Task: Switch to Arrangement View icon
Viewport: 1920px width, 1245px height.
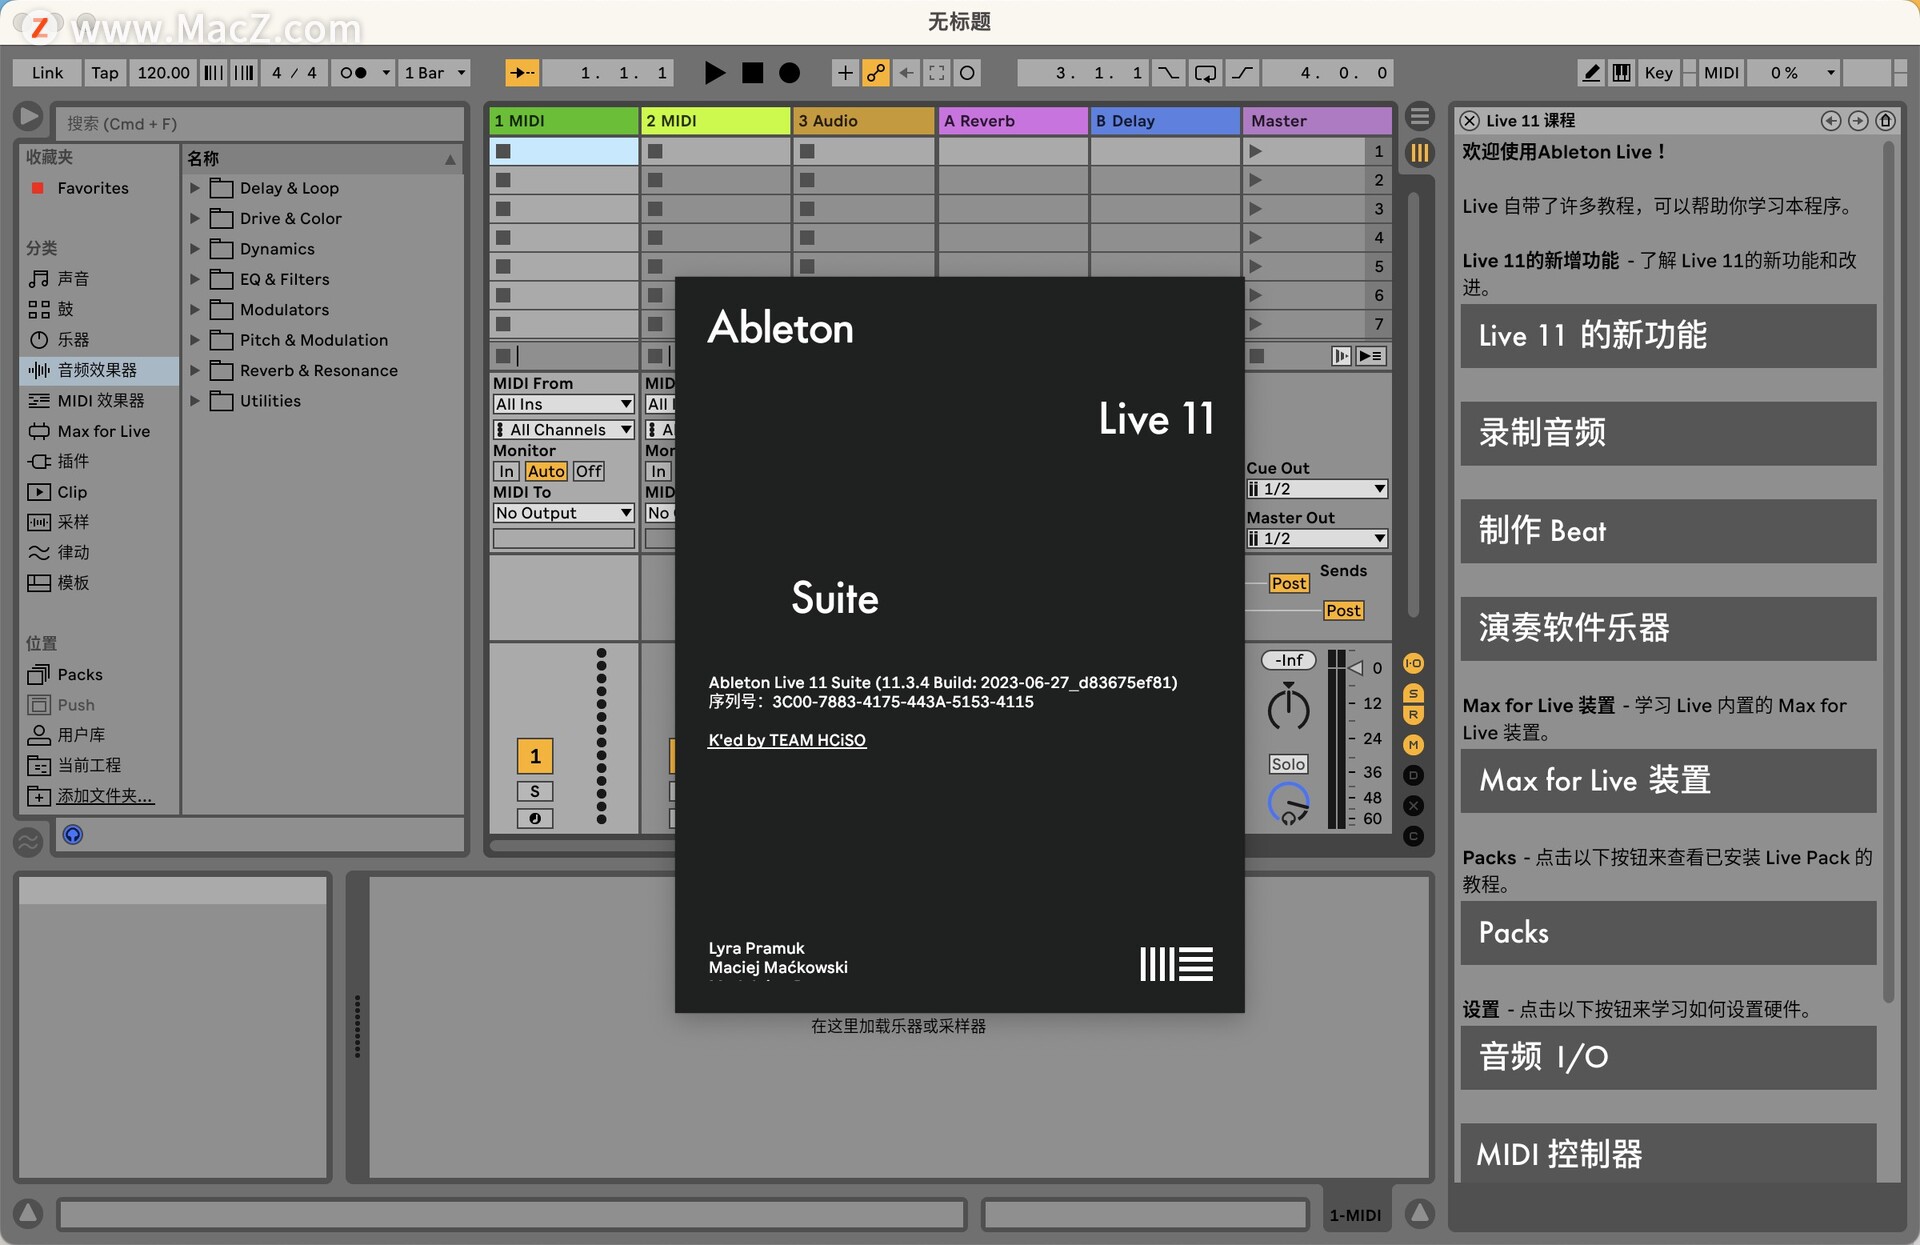Action: [1419, 116]
